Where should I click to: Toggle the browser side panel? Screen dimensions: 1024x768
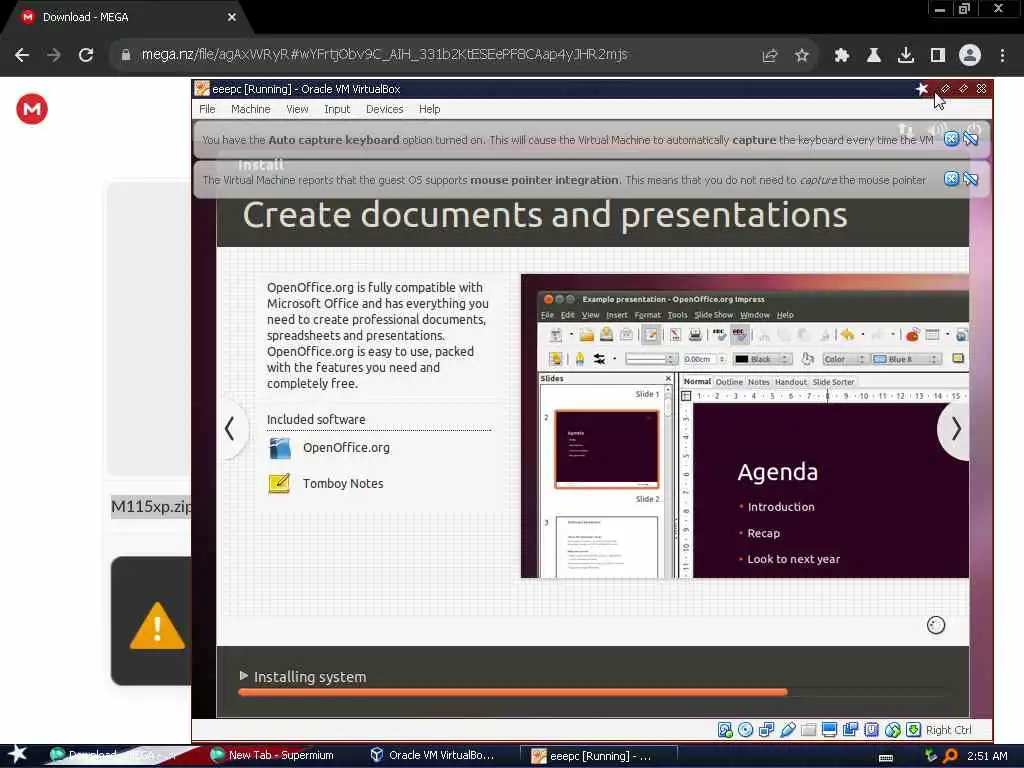[x=938, y=56]
